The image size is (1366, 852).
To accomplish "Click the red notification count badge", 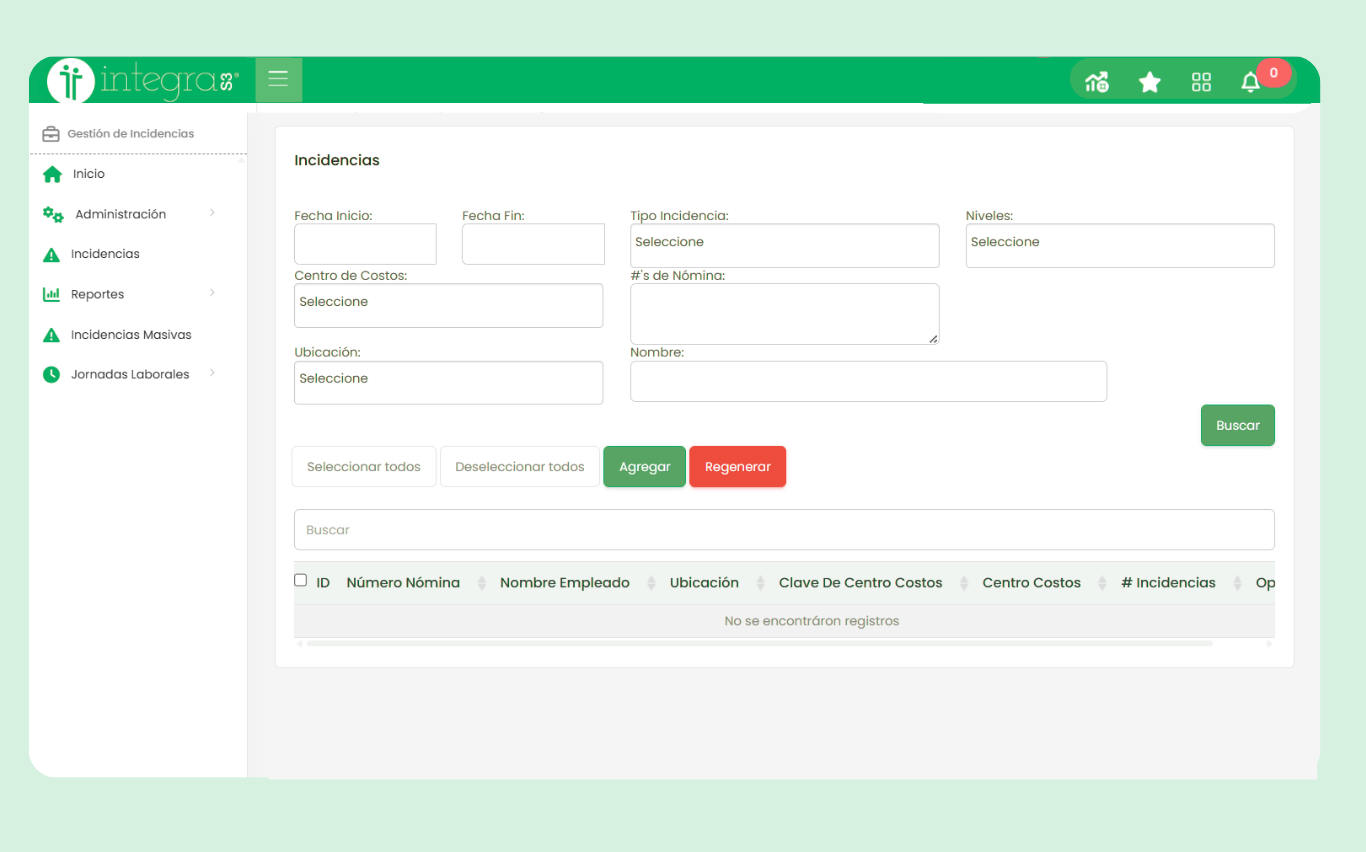I will click(1273, 73).
